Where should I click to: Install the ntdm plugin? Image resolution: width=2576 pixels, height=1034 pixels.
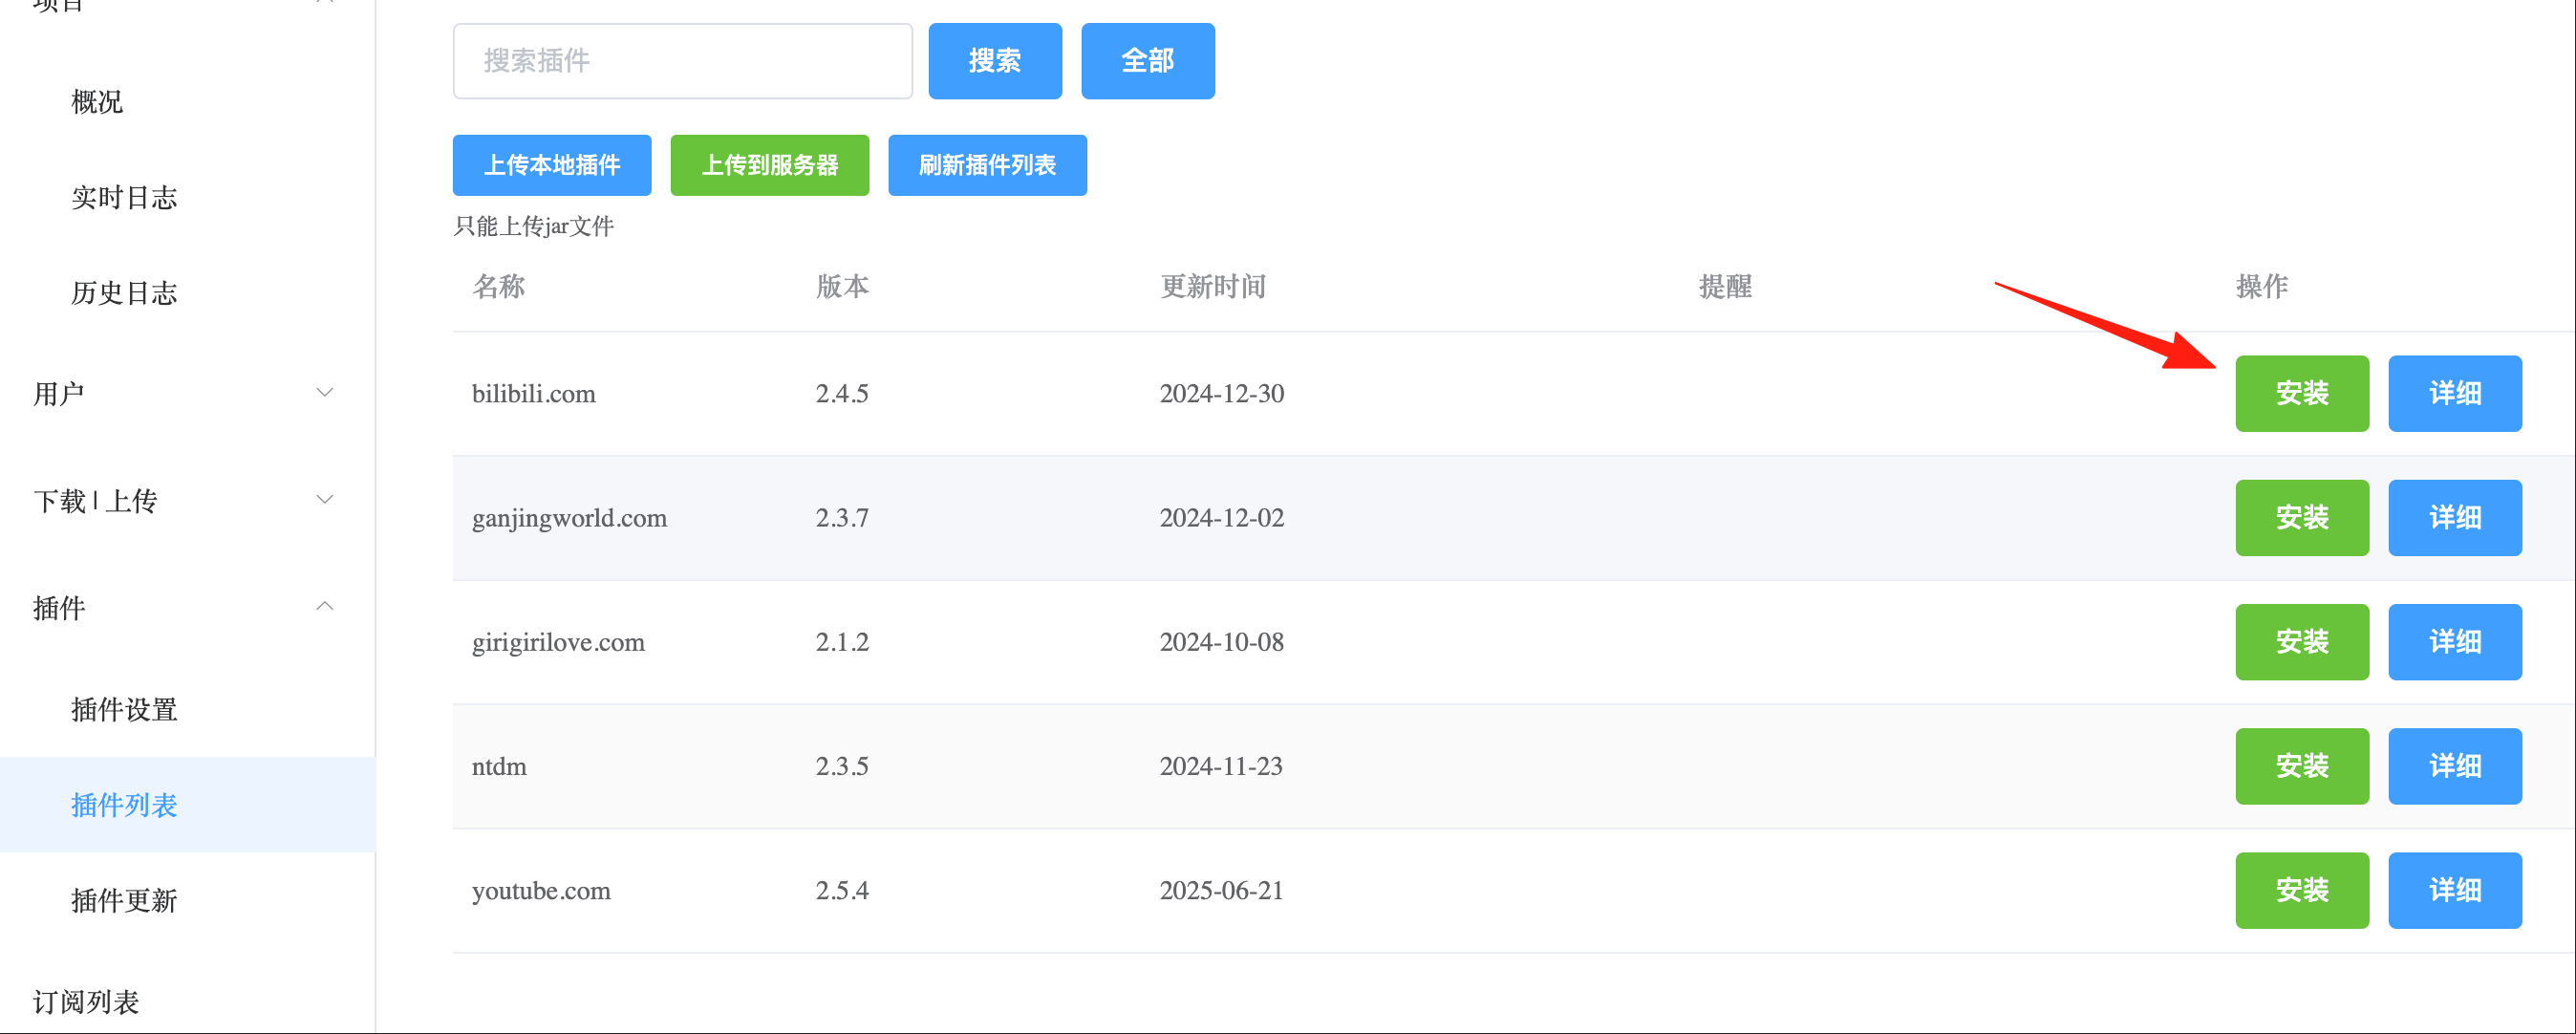[x=2302, y=766]
